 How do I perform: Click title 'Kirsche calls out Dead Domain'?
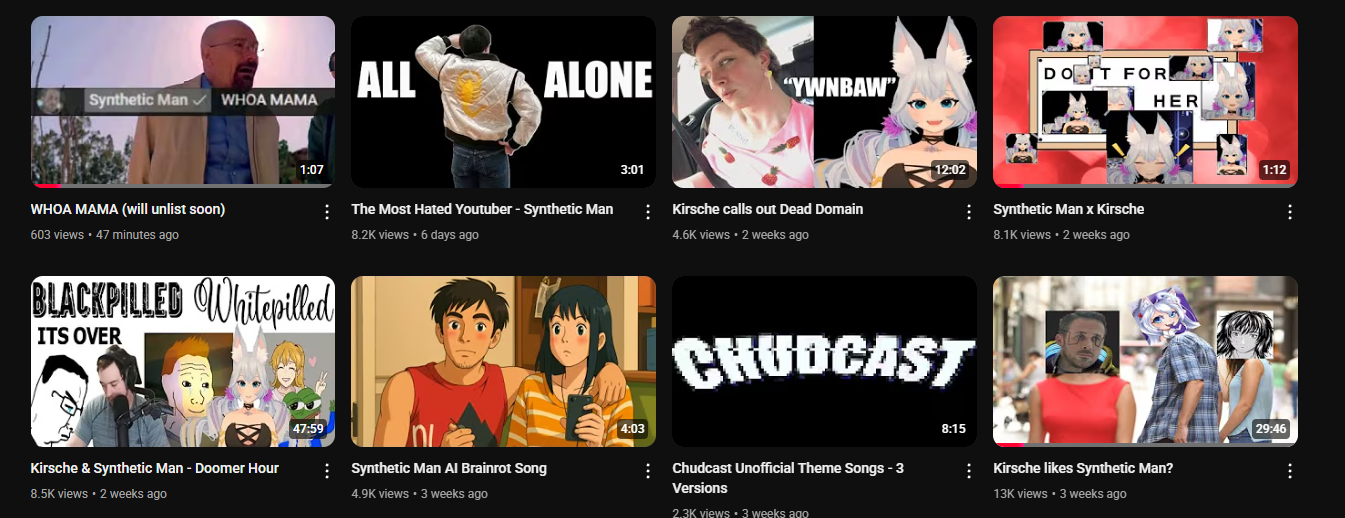(x=767, y=209)
